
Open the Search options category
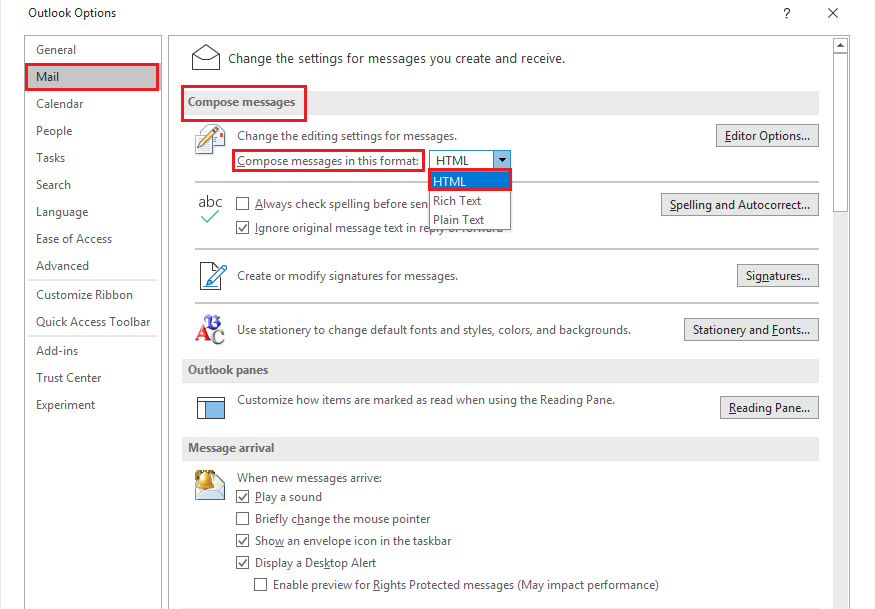pyautogui.click(x=93, y=185)
